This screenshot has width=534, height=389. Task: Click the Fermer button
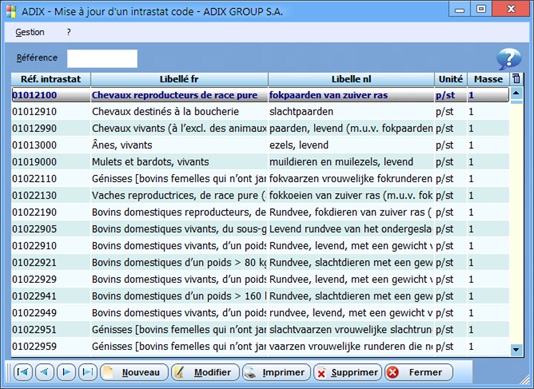pyautogui.click(x=419, y=372)
